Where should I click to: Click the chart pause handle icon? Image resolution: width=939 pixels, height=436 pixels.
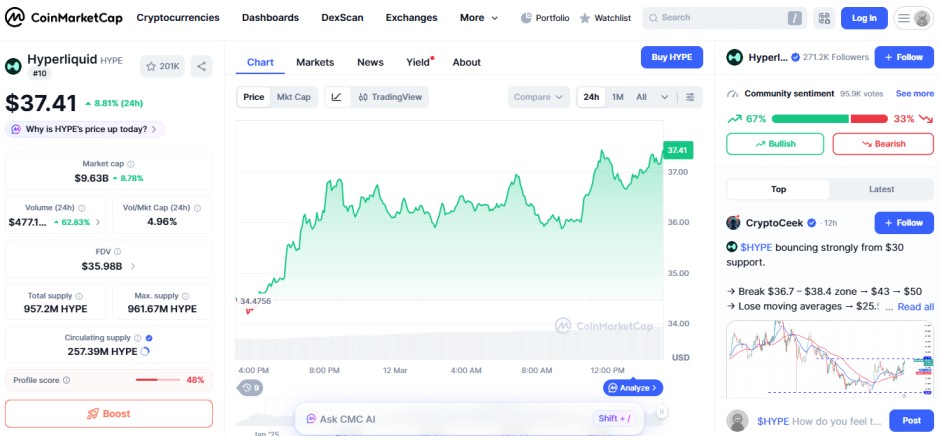point(662,411)
